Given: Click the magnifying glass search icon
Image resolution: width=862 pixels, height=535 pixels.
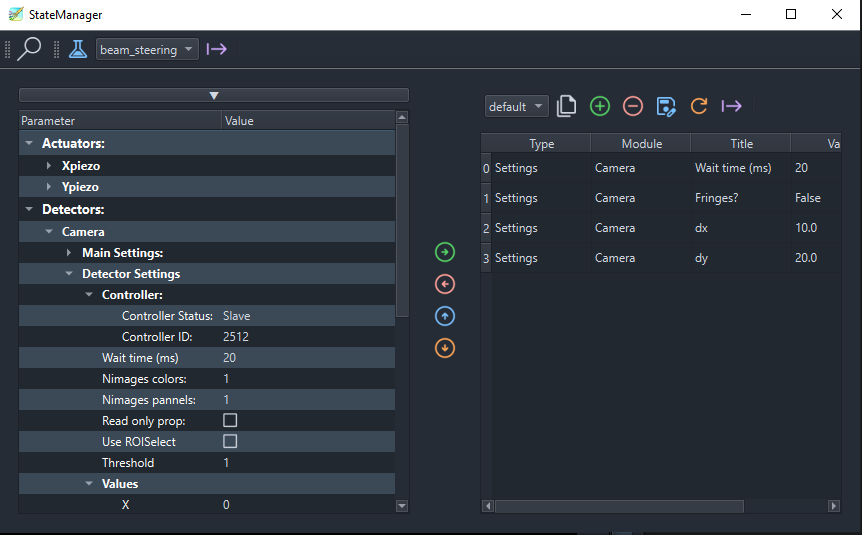Looking at the screenshot, I should pos(29,49).
